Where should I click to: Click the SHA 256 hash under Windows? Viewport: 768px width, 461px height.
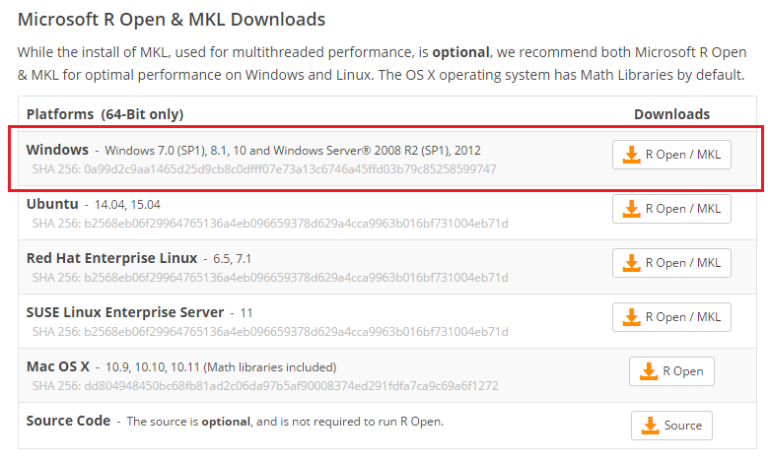pyautogui.click(x=261, y=168)
